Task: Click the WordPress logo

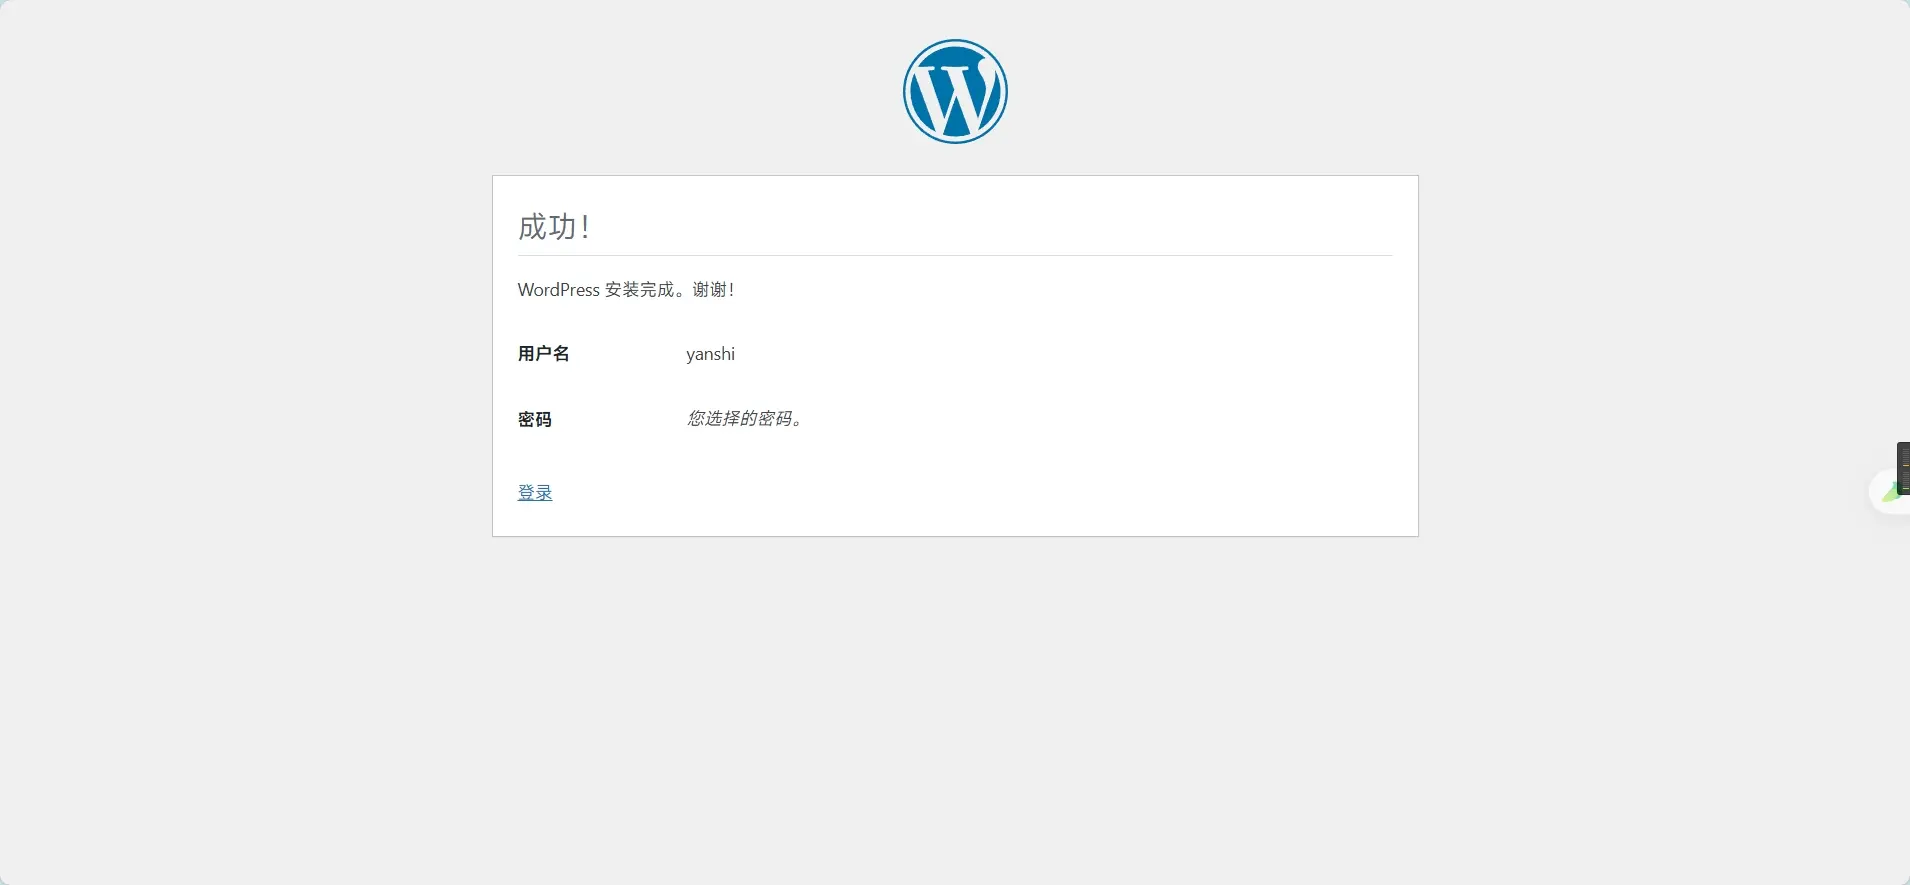Action: (955, 91)
